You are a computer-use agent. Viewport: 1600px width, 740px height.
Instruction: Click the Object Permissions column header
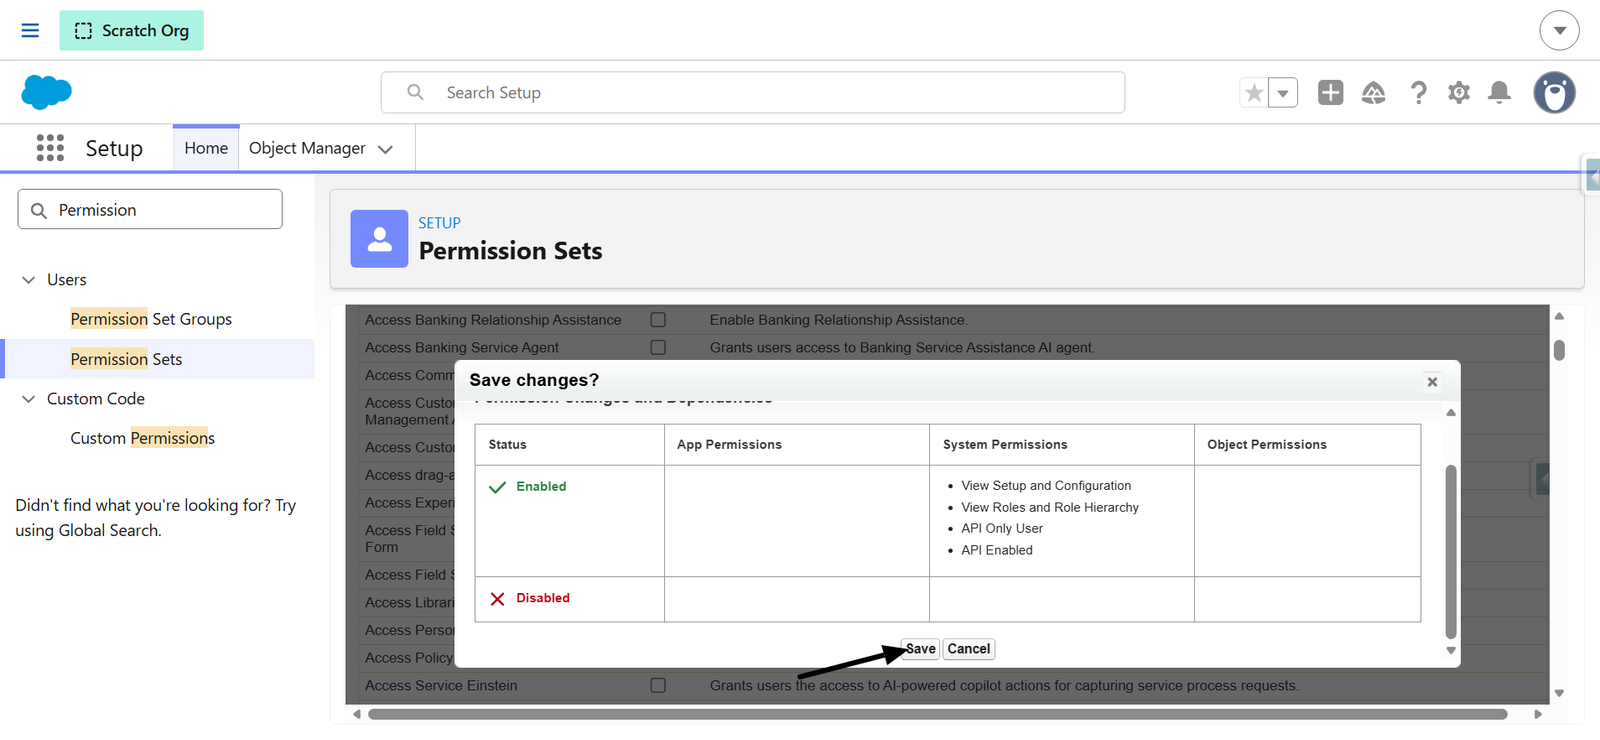coord(1267,445)
